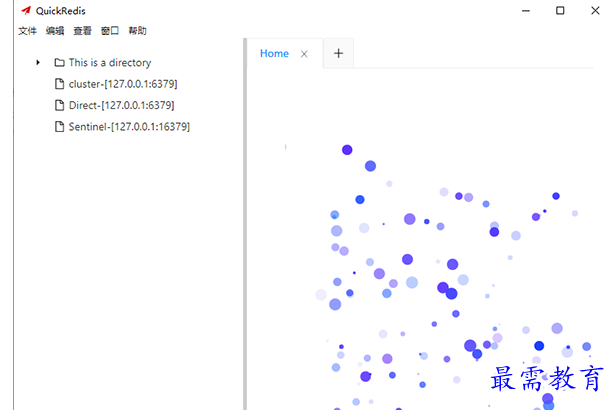Add a new tab with plus button
The height and width of the screenshot is (410, 612).
point(338,53)
